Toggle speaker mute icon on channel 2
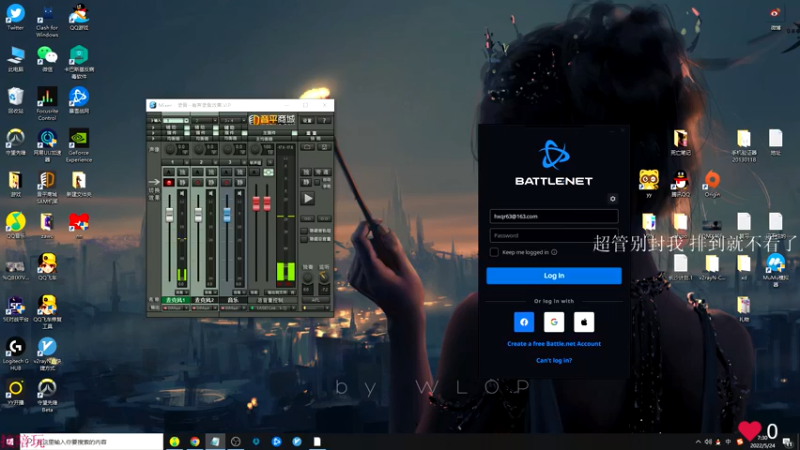Screen dimensions: 800x450 211,194
